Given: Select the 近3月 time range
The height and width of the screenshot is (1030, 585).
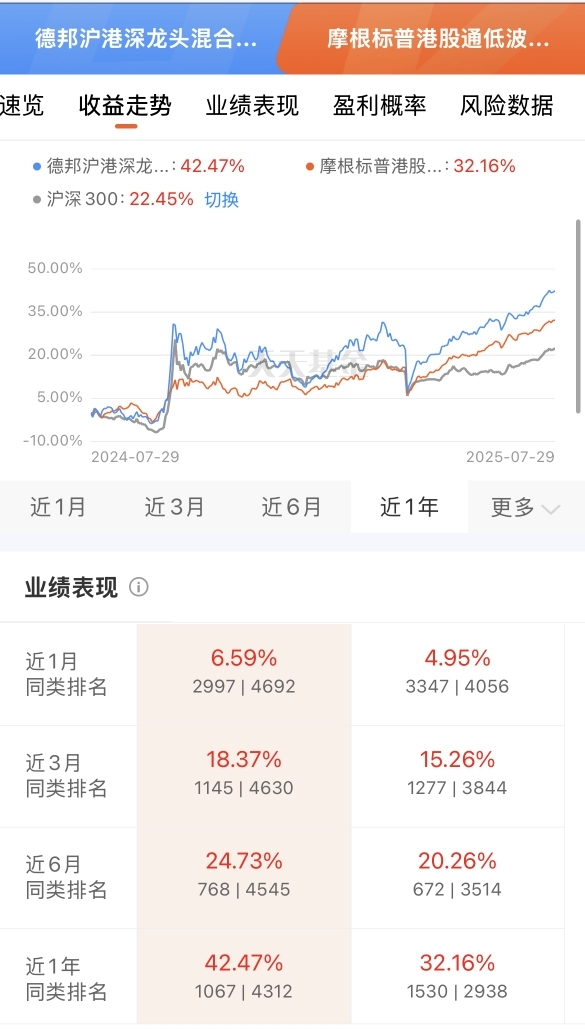Looking at the screenshot, I should coord(174,507).
